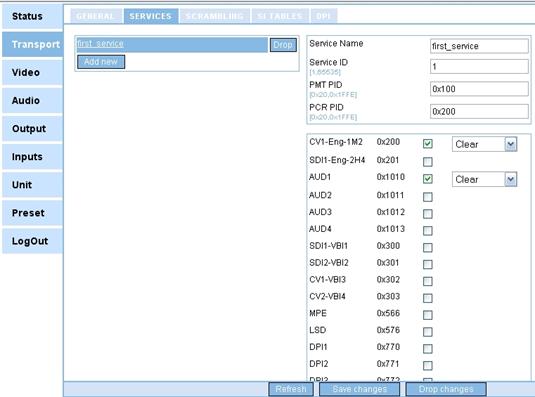Switch to the Scrambling tab
The height and width of the screenshot is (397, 535).
(x=215, y=16)
